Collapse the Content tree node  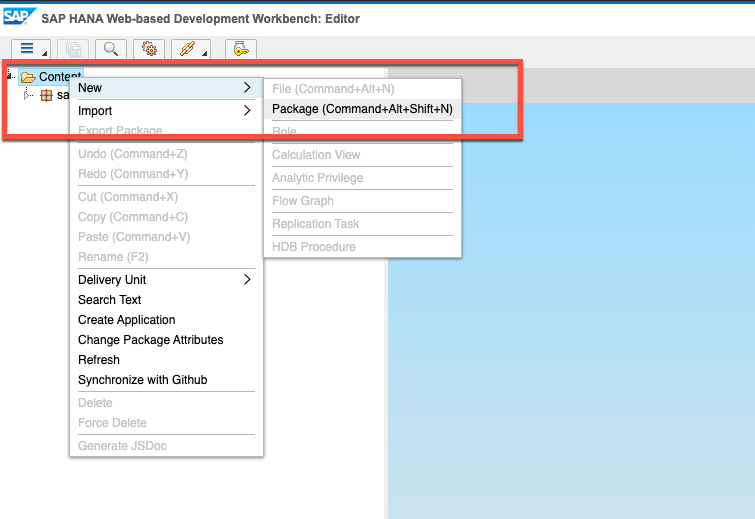click(x=10, y=75)
